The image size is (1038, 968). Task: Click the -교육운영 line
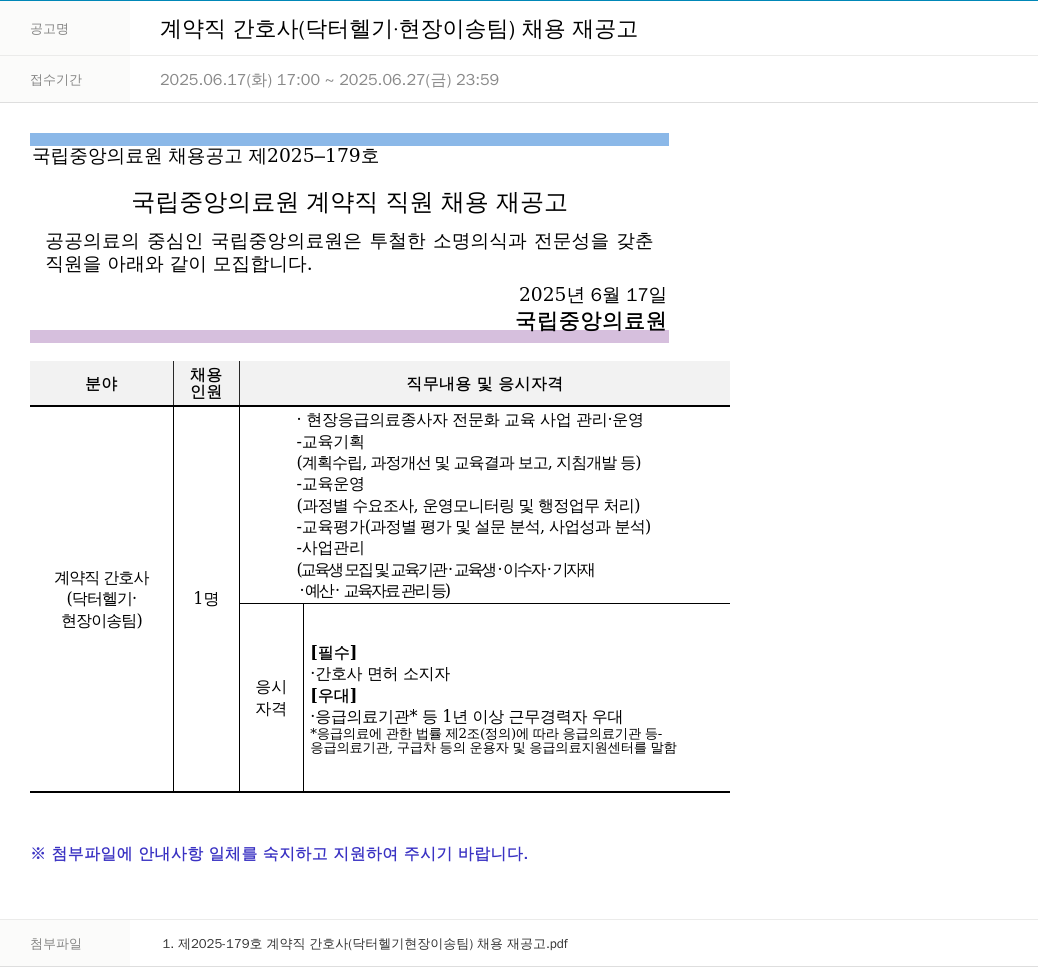coord(330,484)
